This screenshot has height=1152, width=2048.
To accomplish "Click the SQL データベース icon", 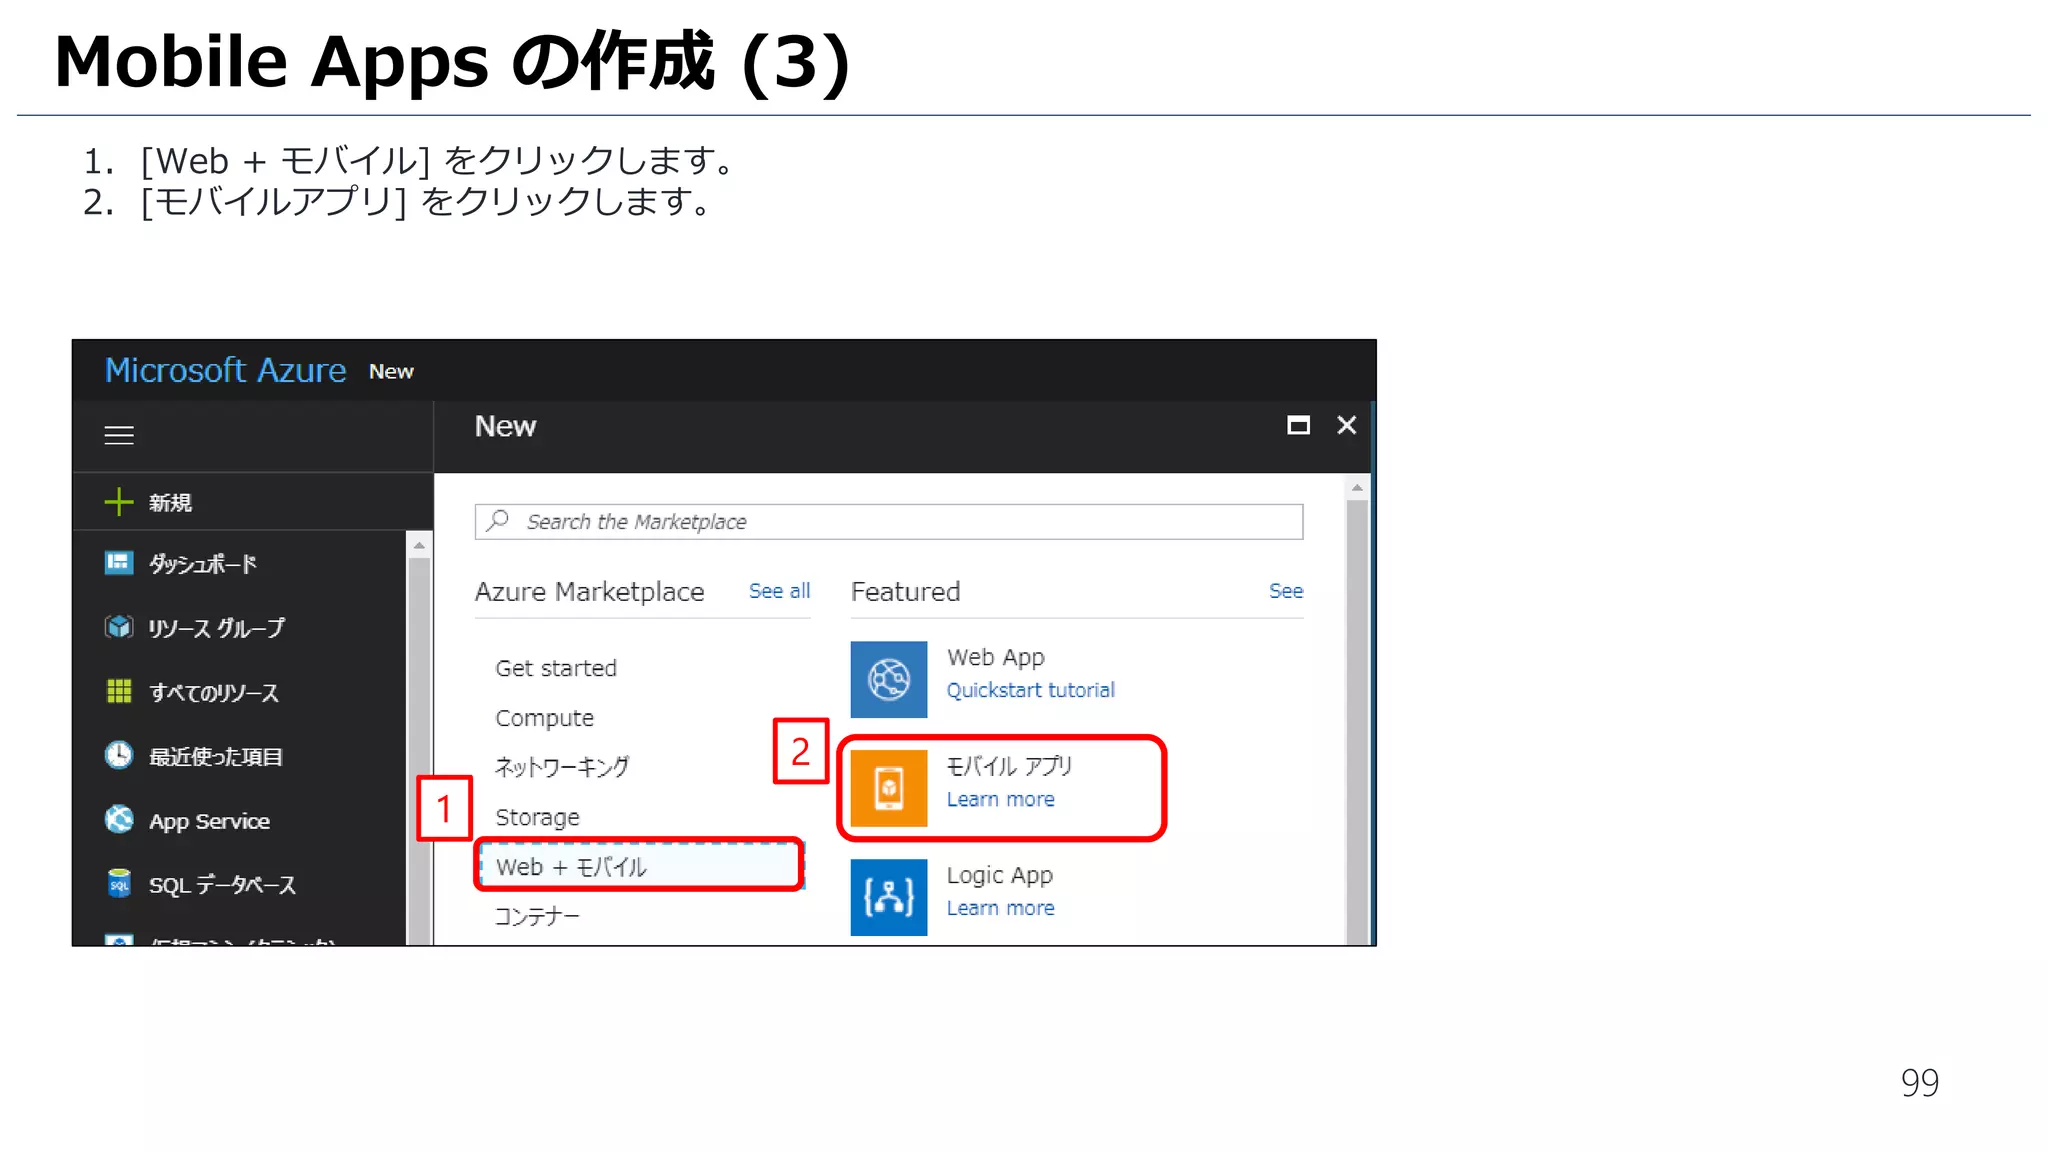I will tap(119, 884).
